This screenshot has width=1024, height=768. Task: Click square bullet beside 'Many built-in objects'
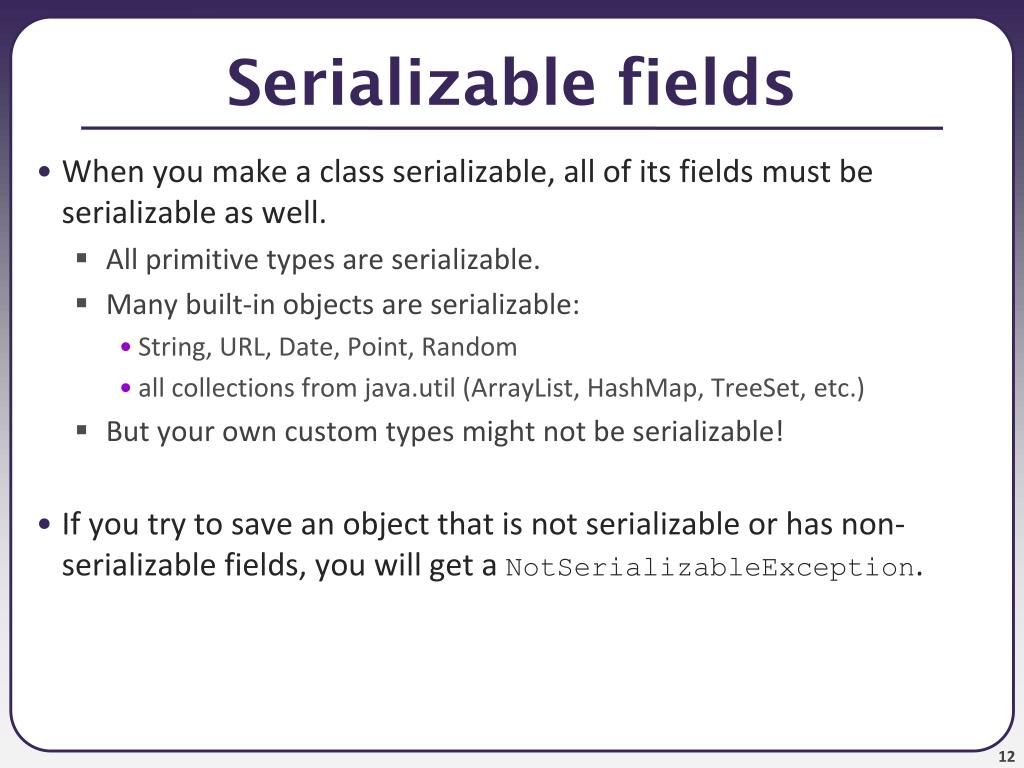[x=82, y=303]
